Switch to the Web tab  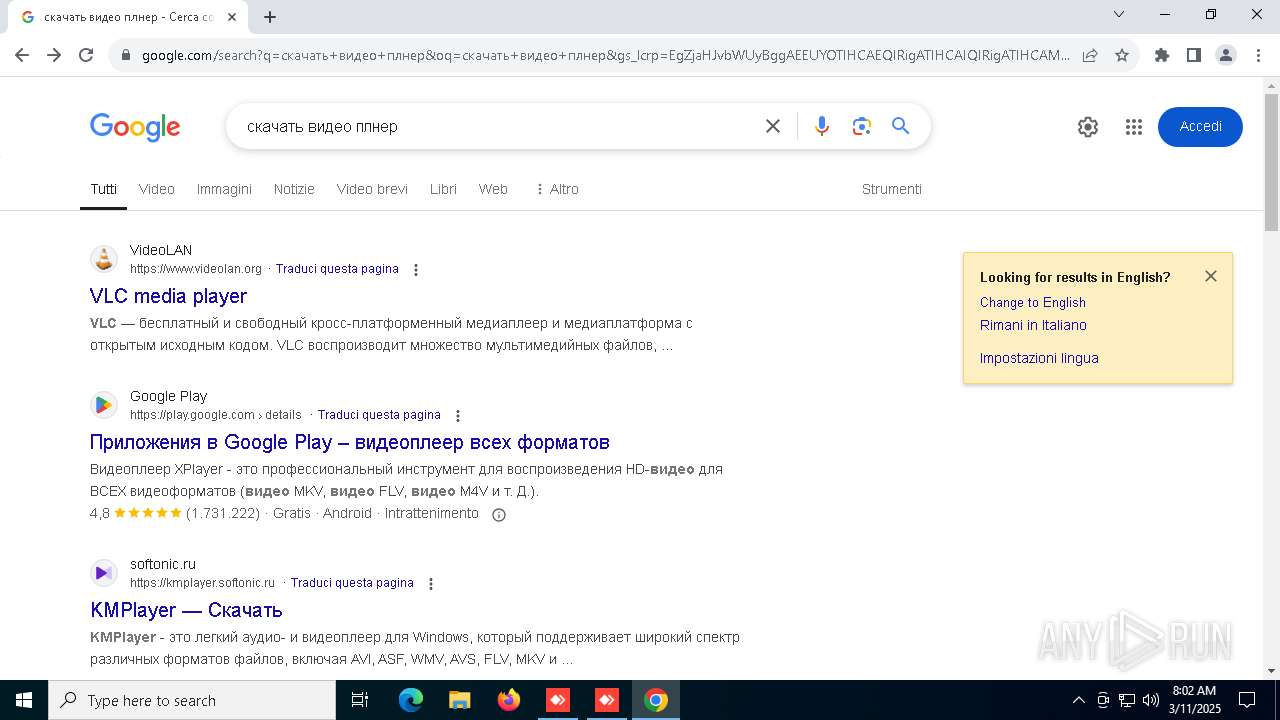493,189
